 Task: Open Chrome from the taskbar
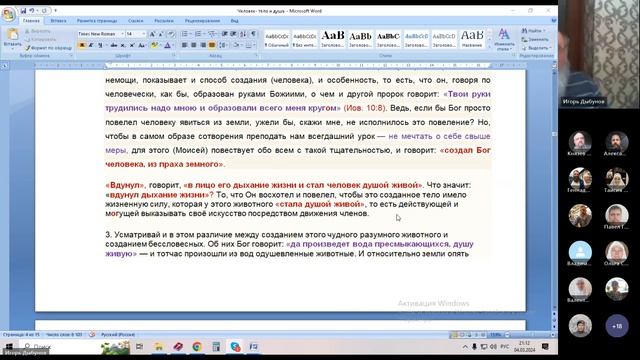pyautogui.click(x=197, y=347)
